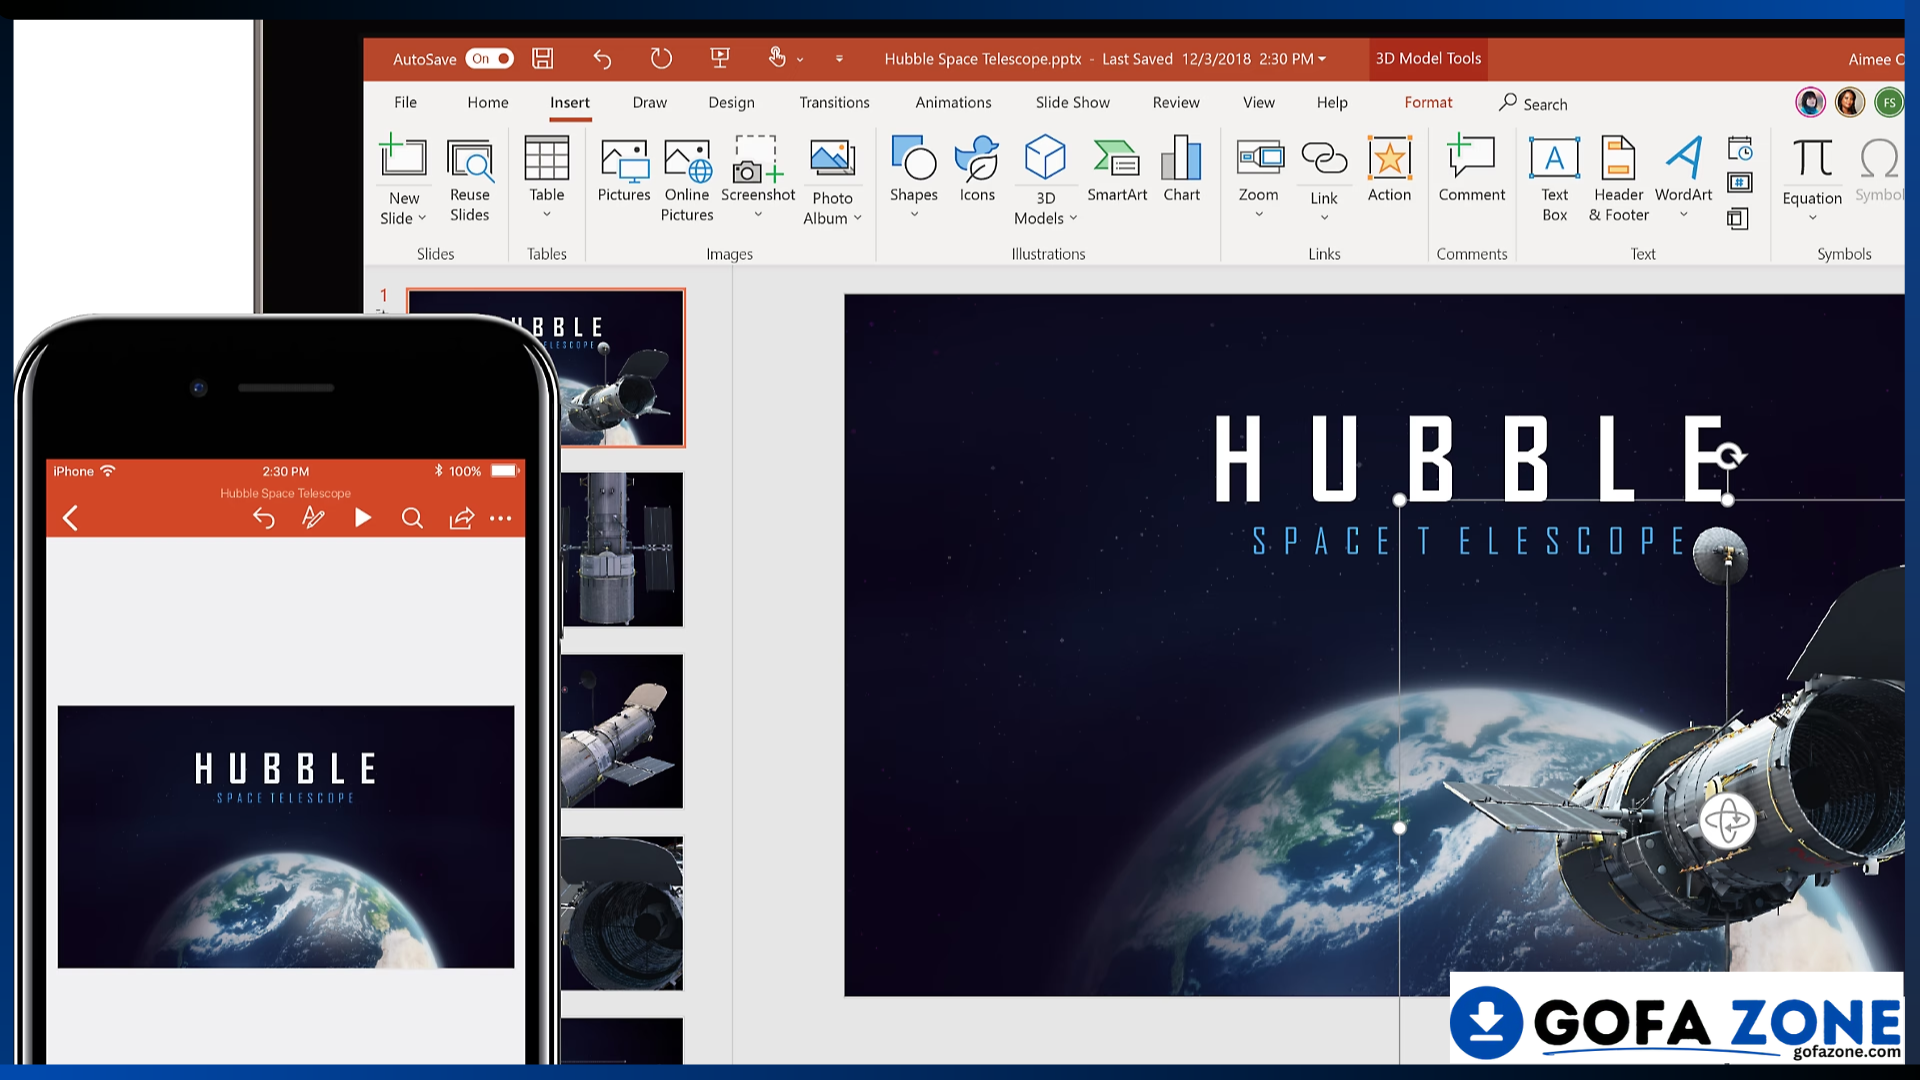Viewport: 1920px width, 1080px height.
Task: Click the Pictures icon
Action: (624, 160)
